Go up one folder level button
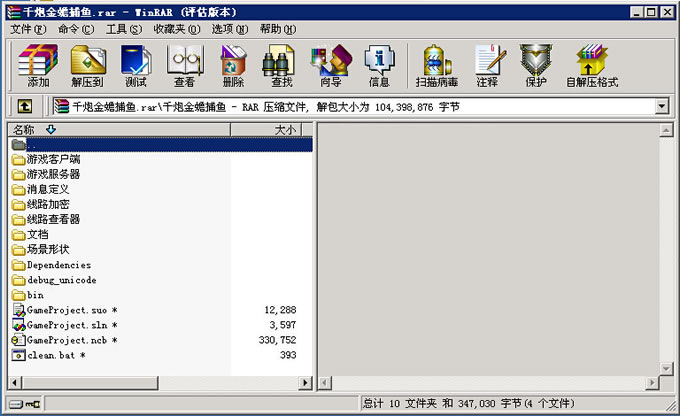This screenshot has width=680, height=416. pyautogui.click(x=25, y=106)
